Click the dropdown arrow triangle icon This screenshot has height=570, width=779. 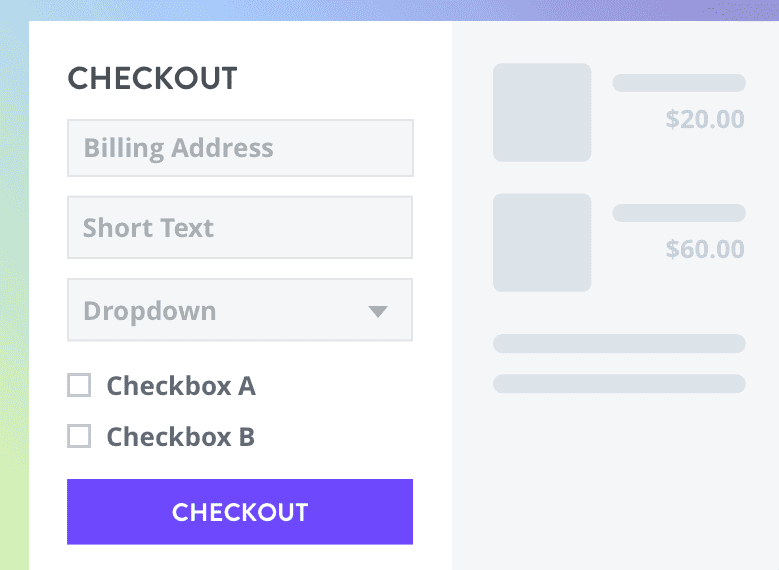click(377, 311)
